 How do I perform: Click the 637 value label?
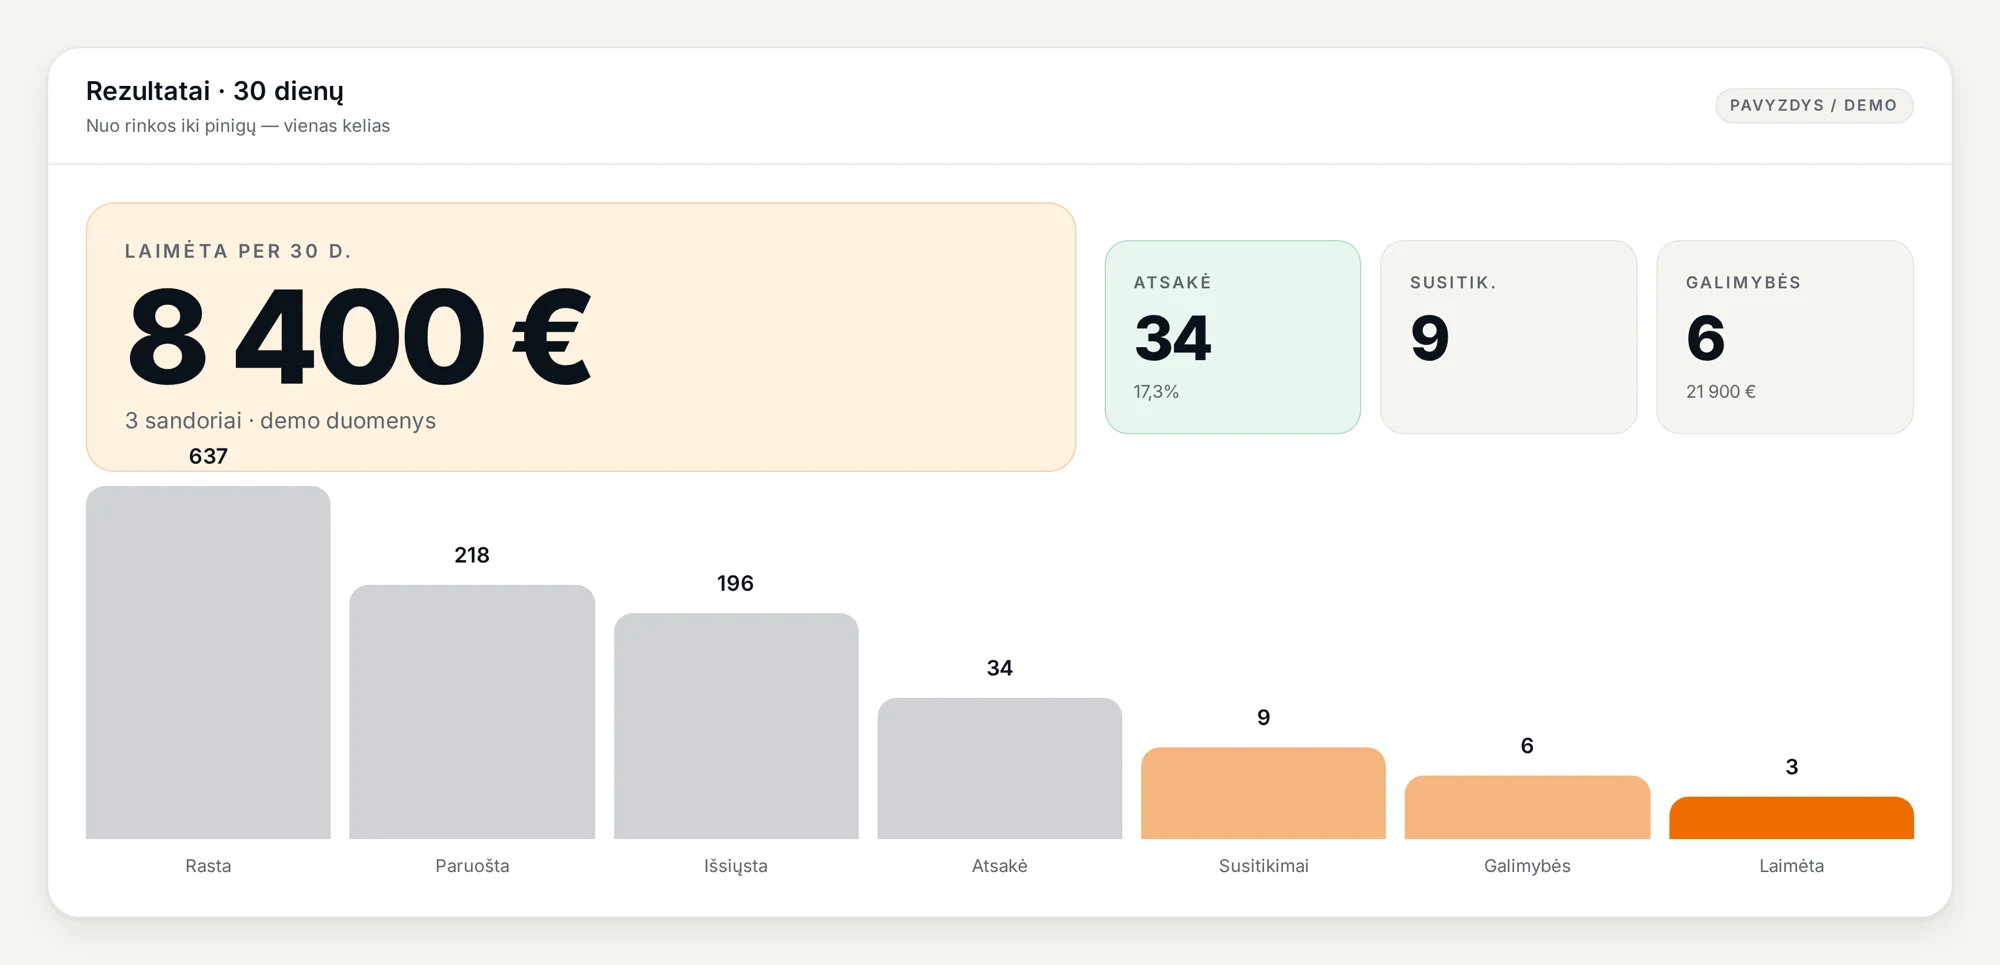pos(208,456)
